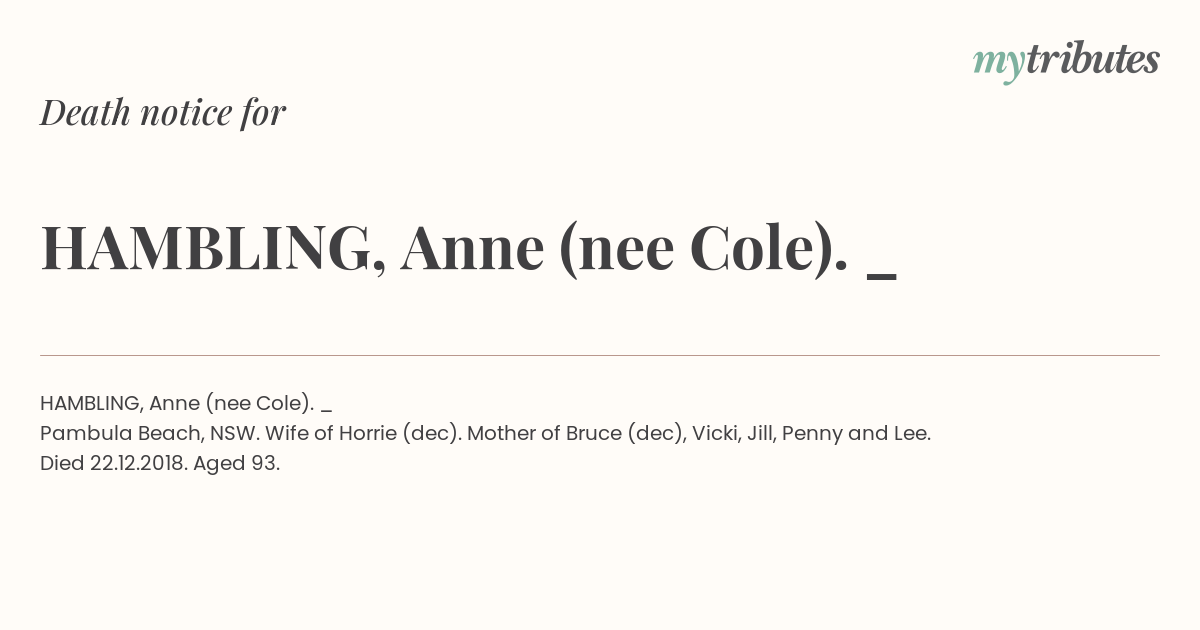
Task: Click the name "Penny" in the notice
Action: click(x=812, y=434)
